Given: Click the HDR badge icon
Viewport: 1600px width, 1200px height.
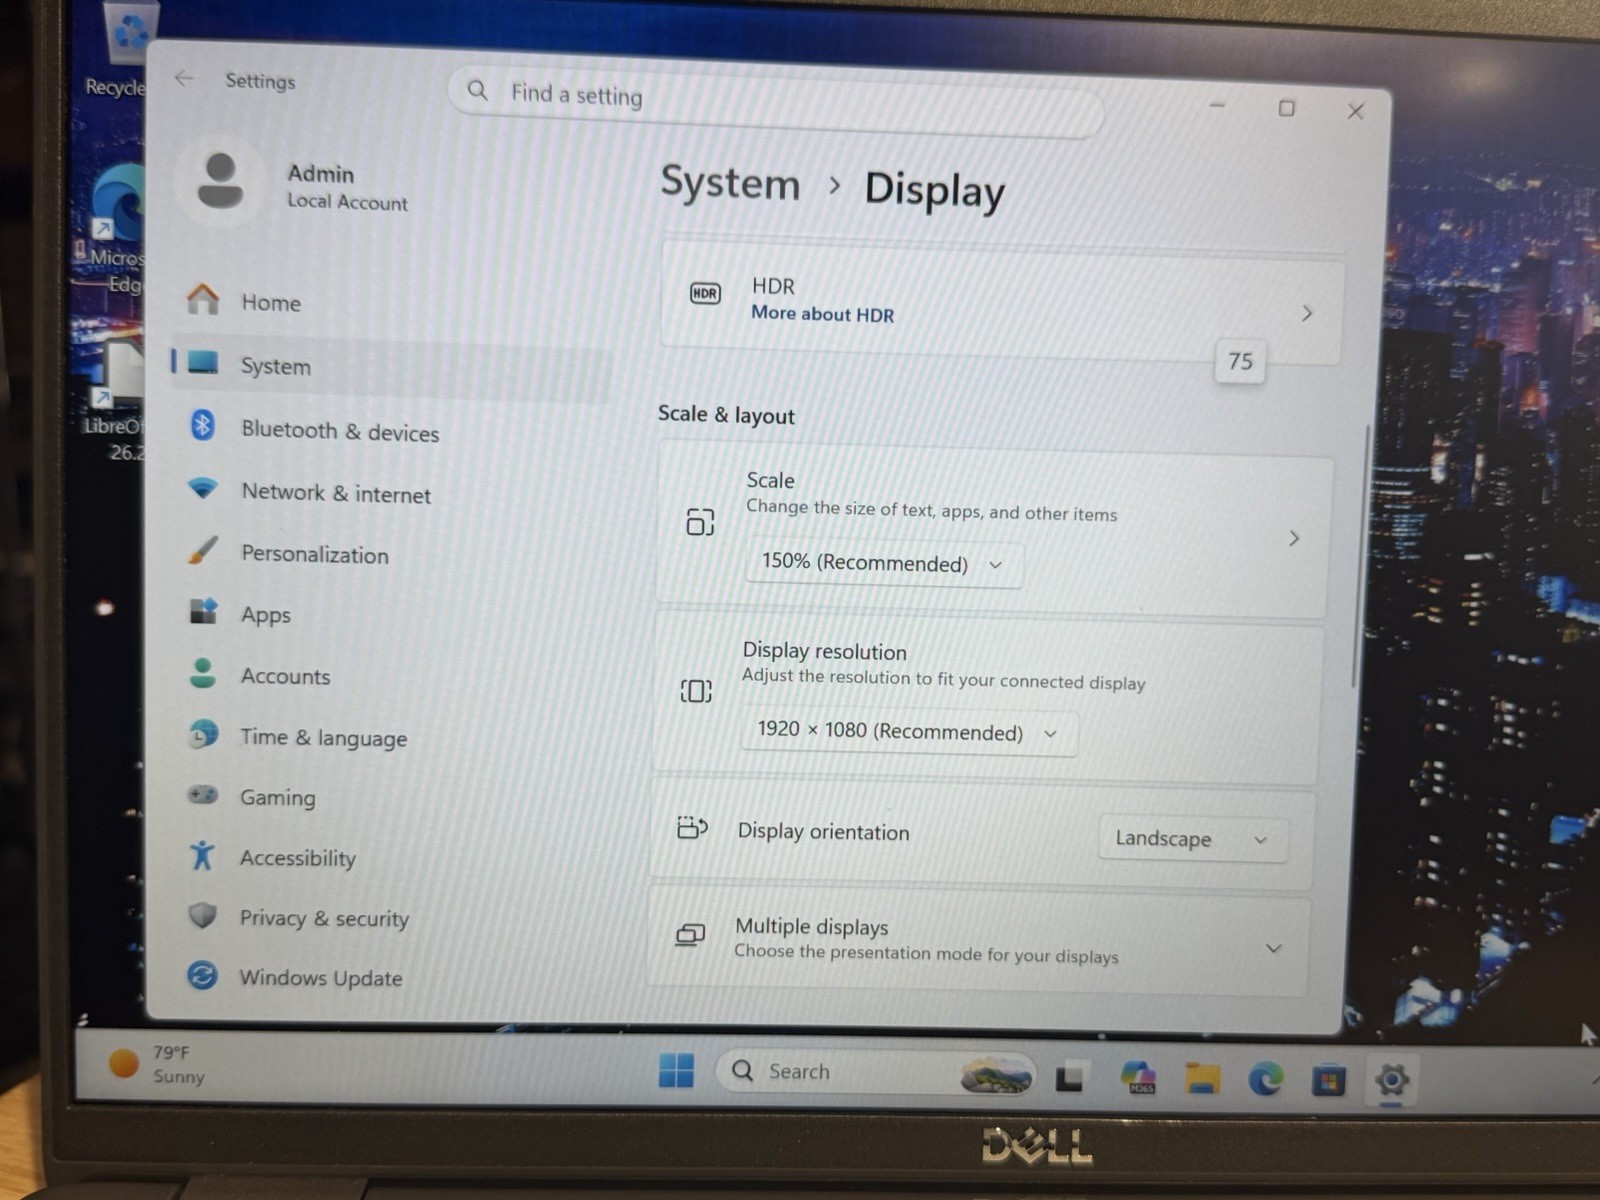Looking at the screenshot, I should coord(705,293).
